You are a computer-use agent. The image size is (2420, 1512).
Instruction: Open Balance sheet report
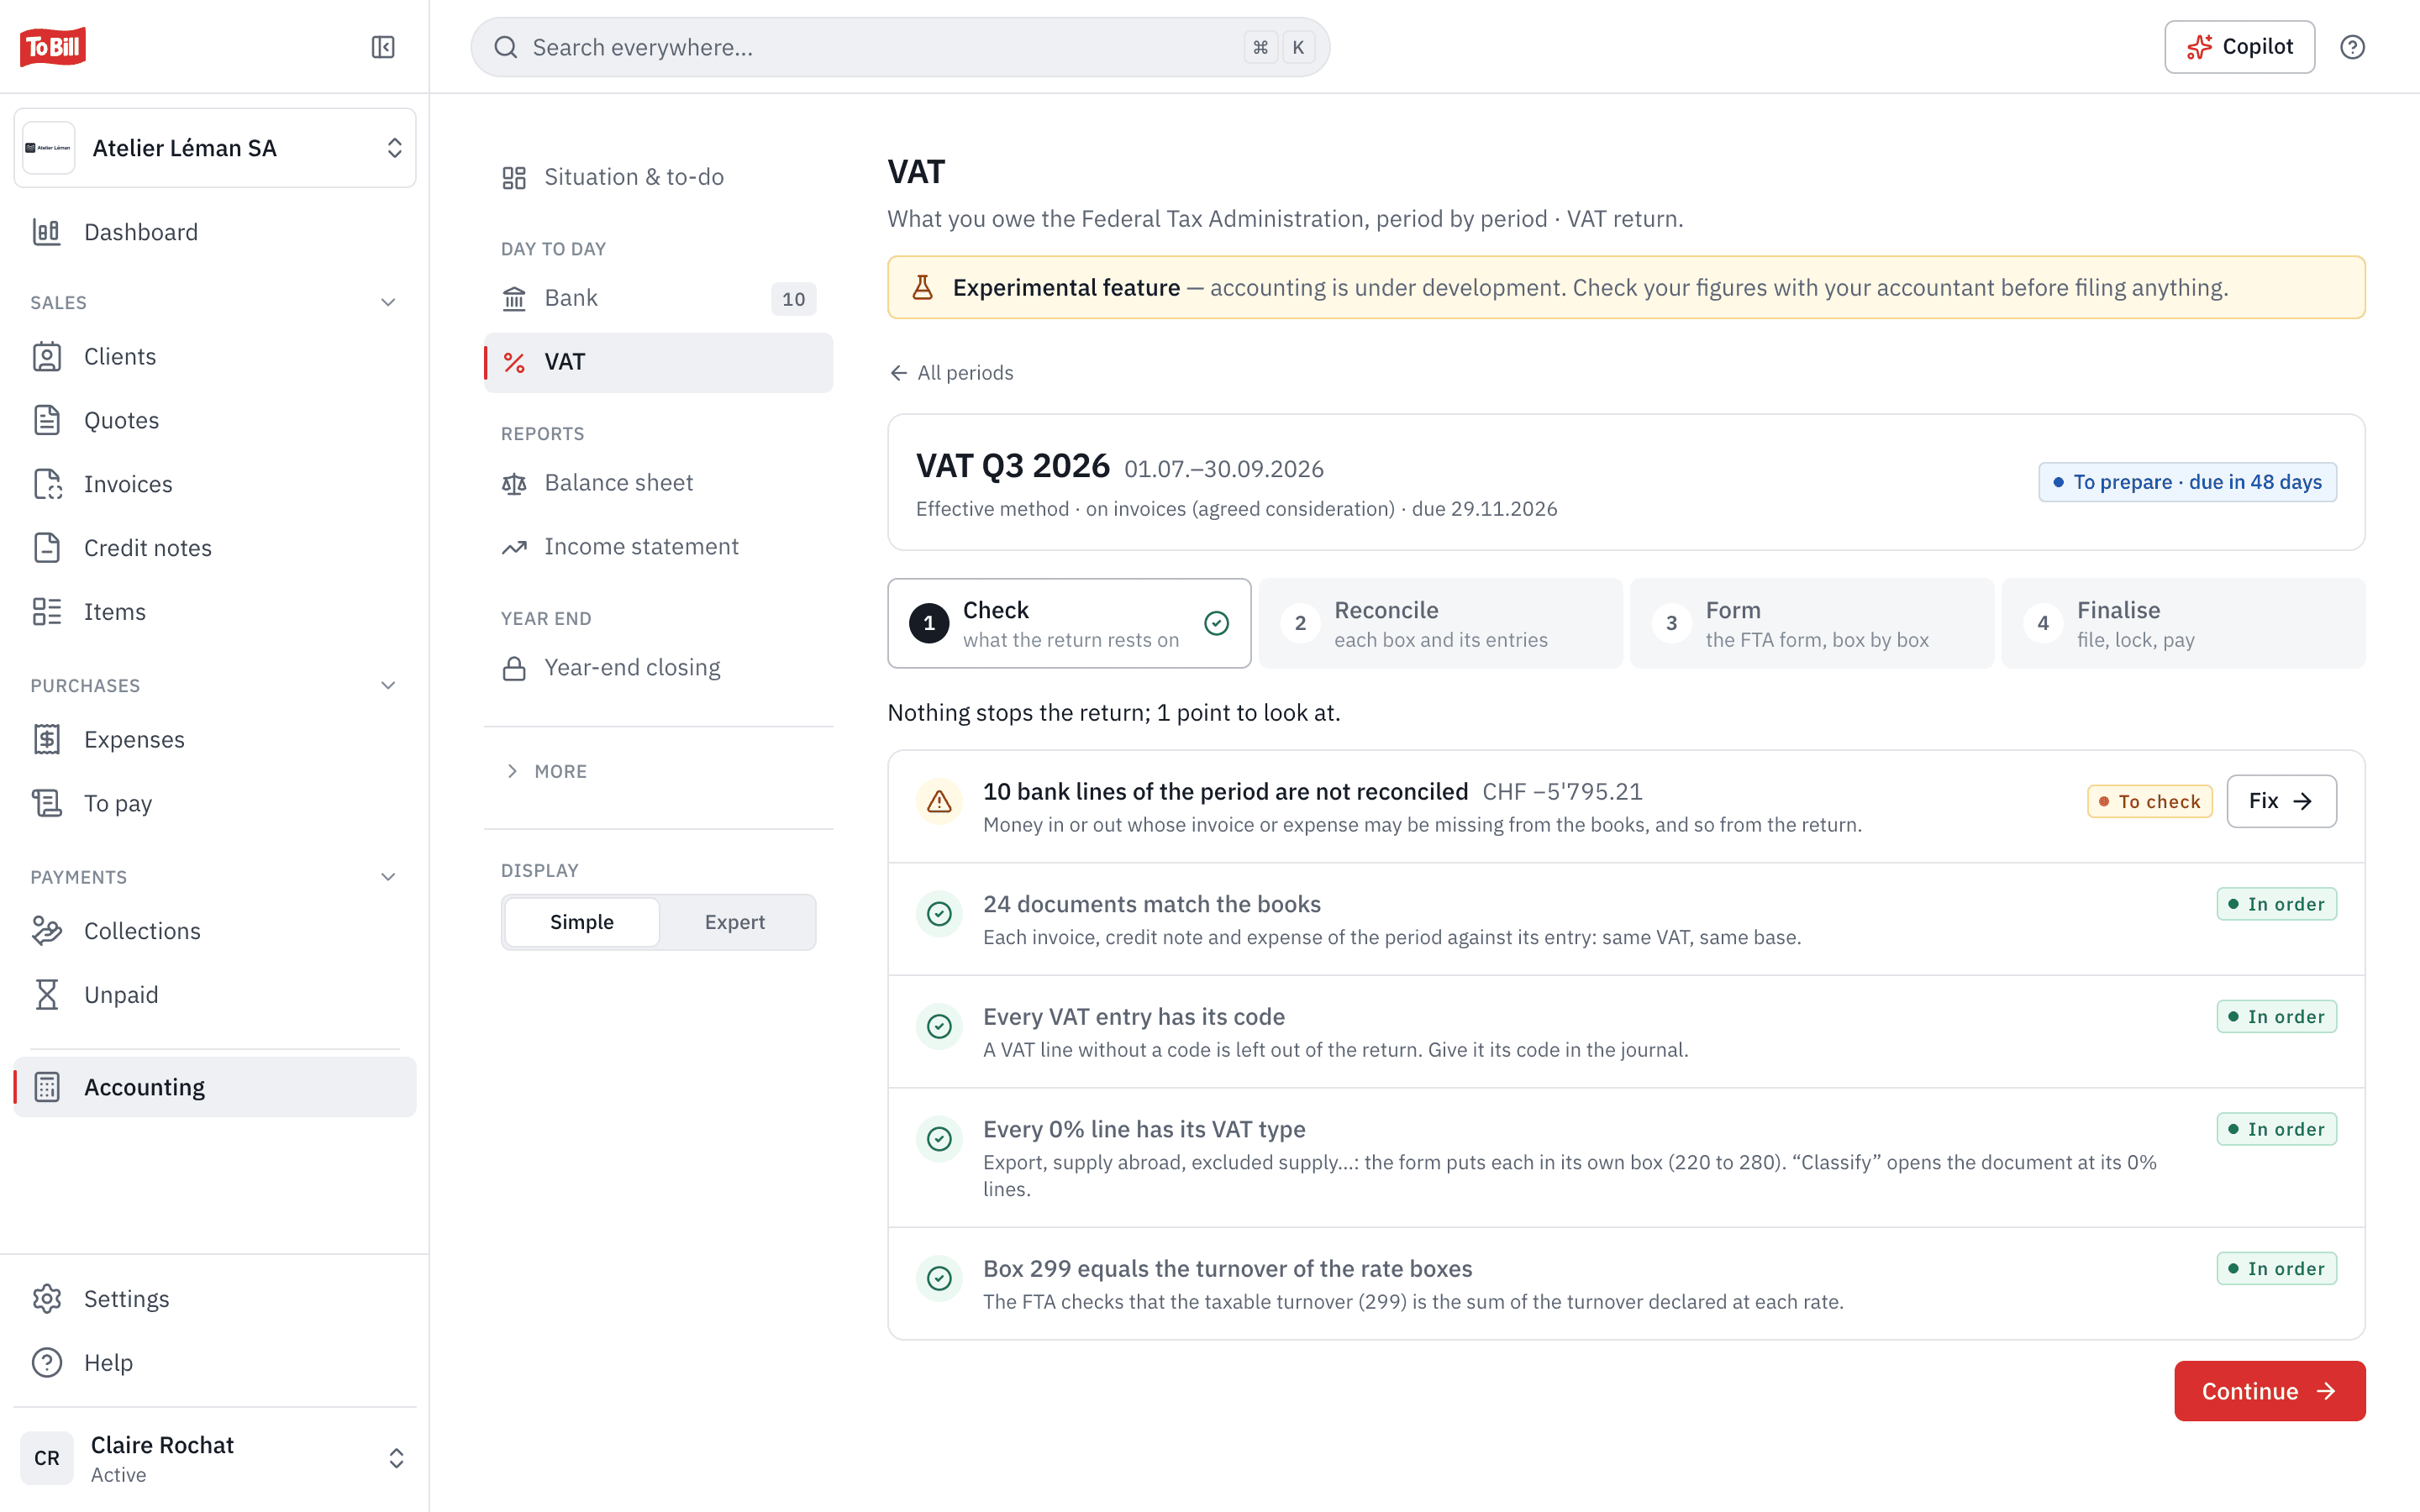pos(658,483)
